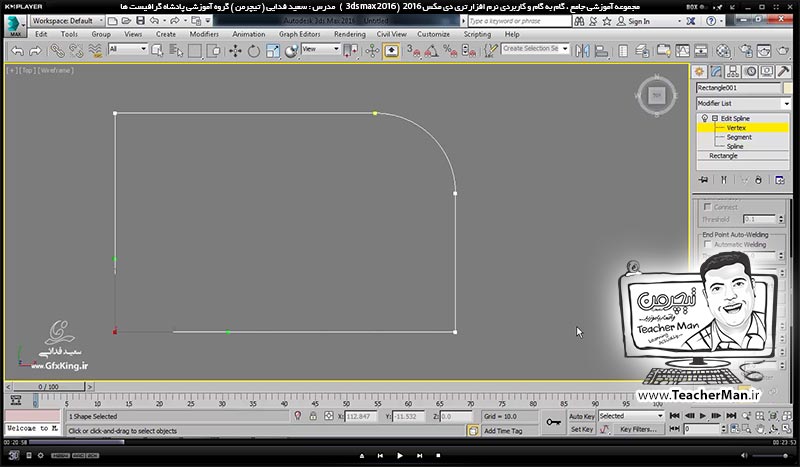
Task: Click the New Scene icon
Action: click(113, 21)
